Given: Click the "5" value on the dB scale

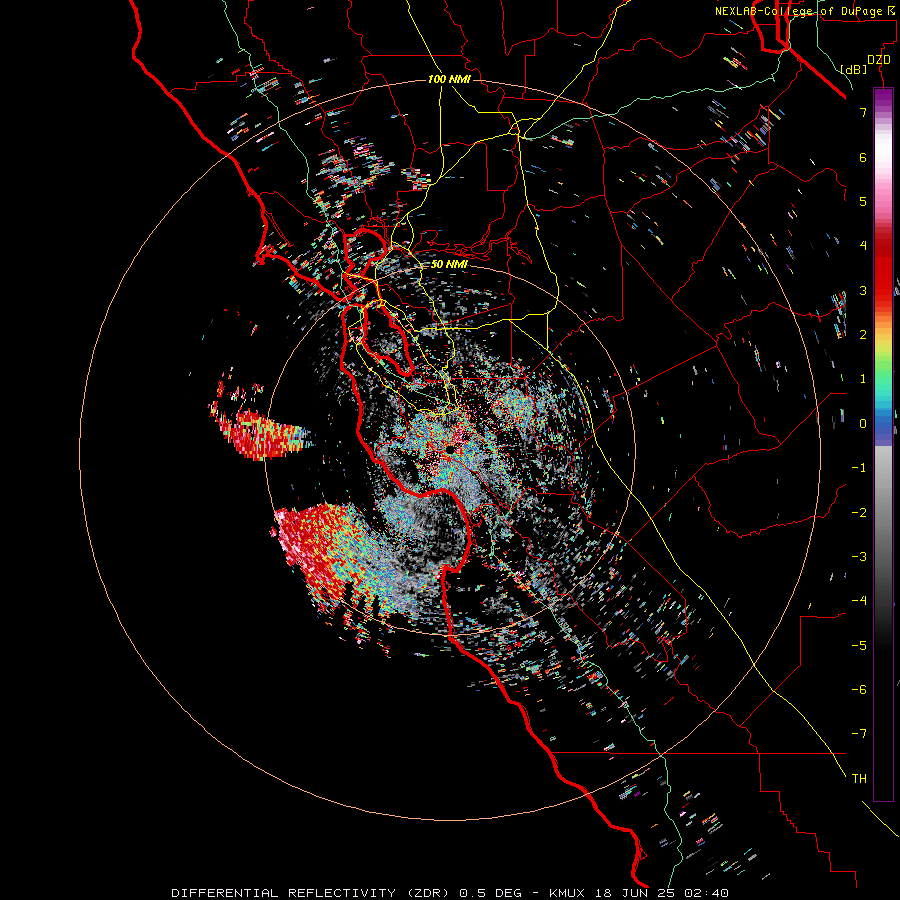Looking at the screenshot, I should 863,201.
